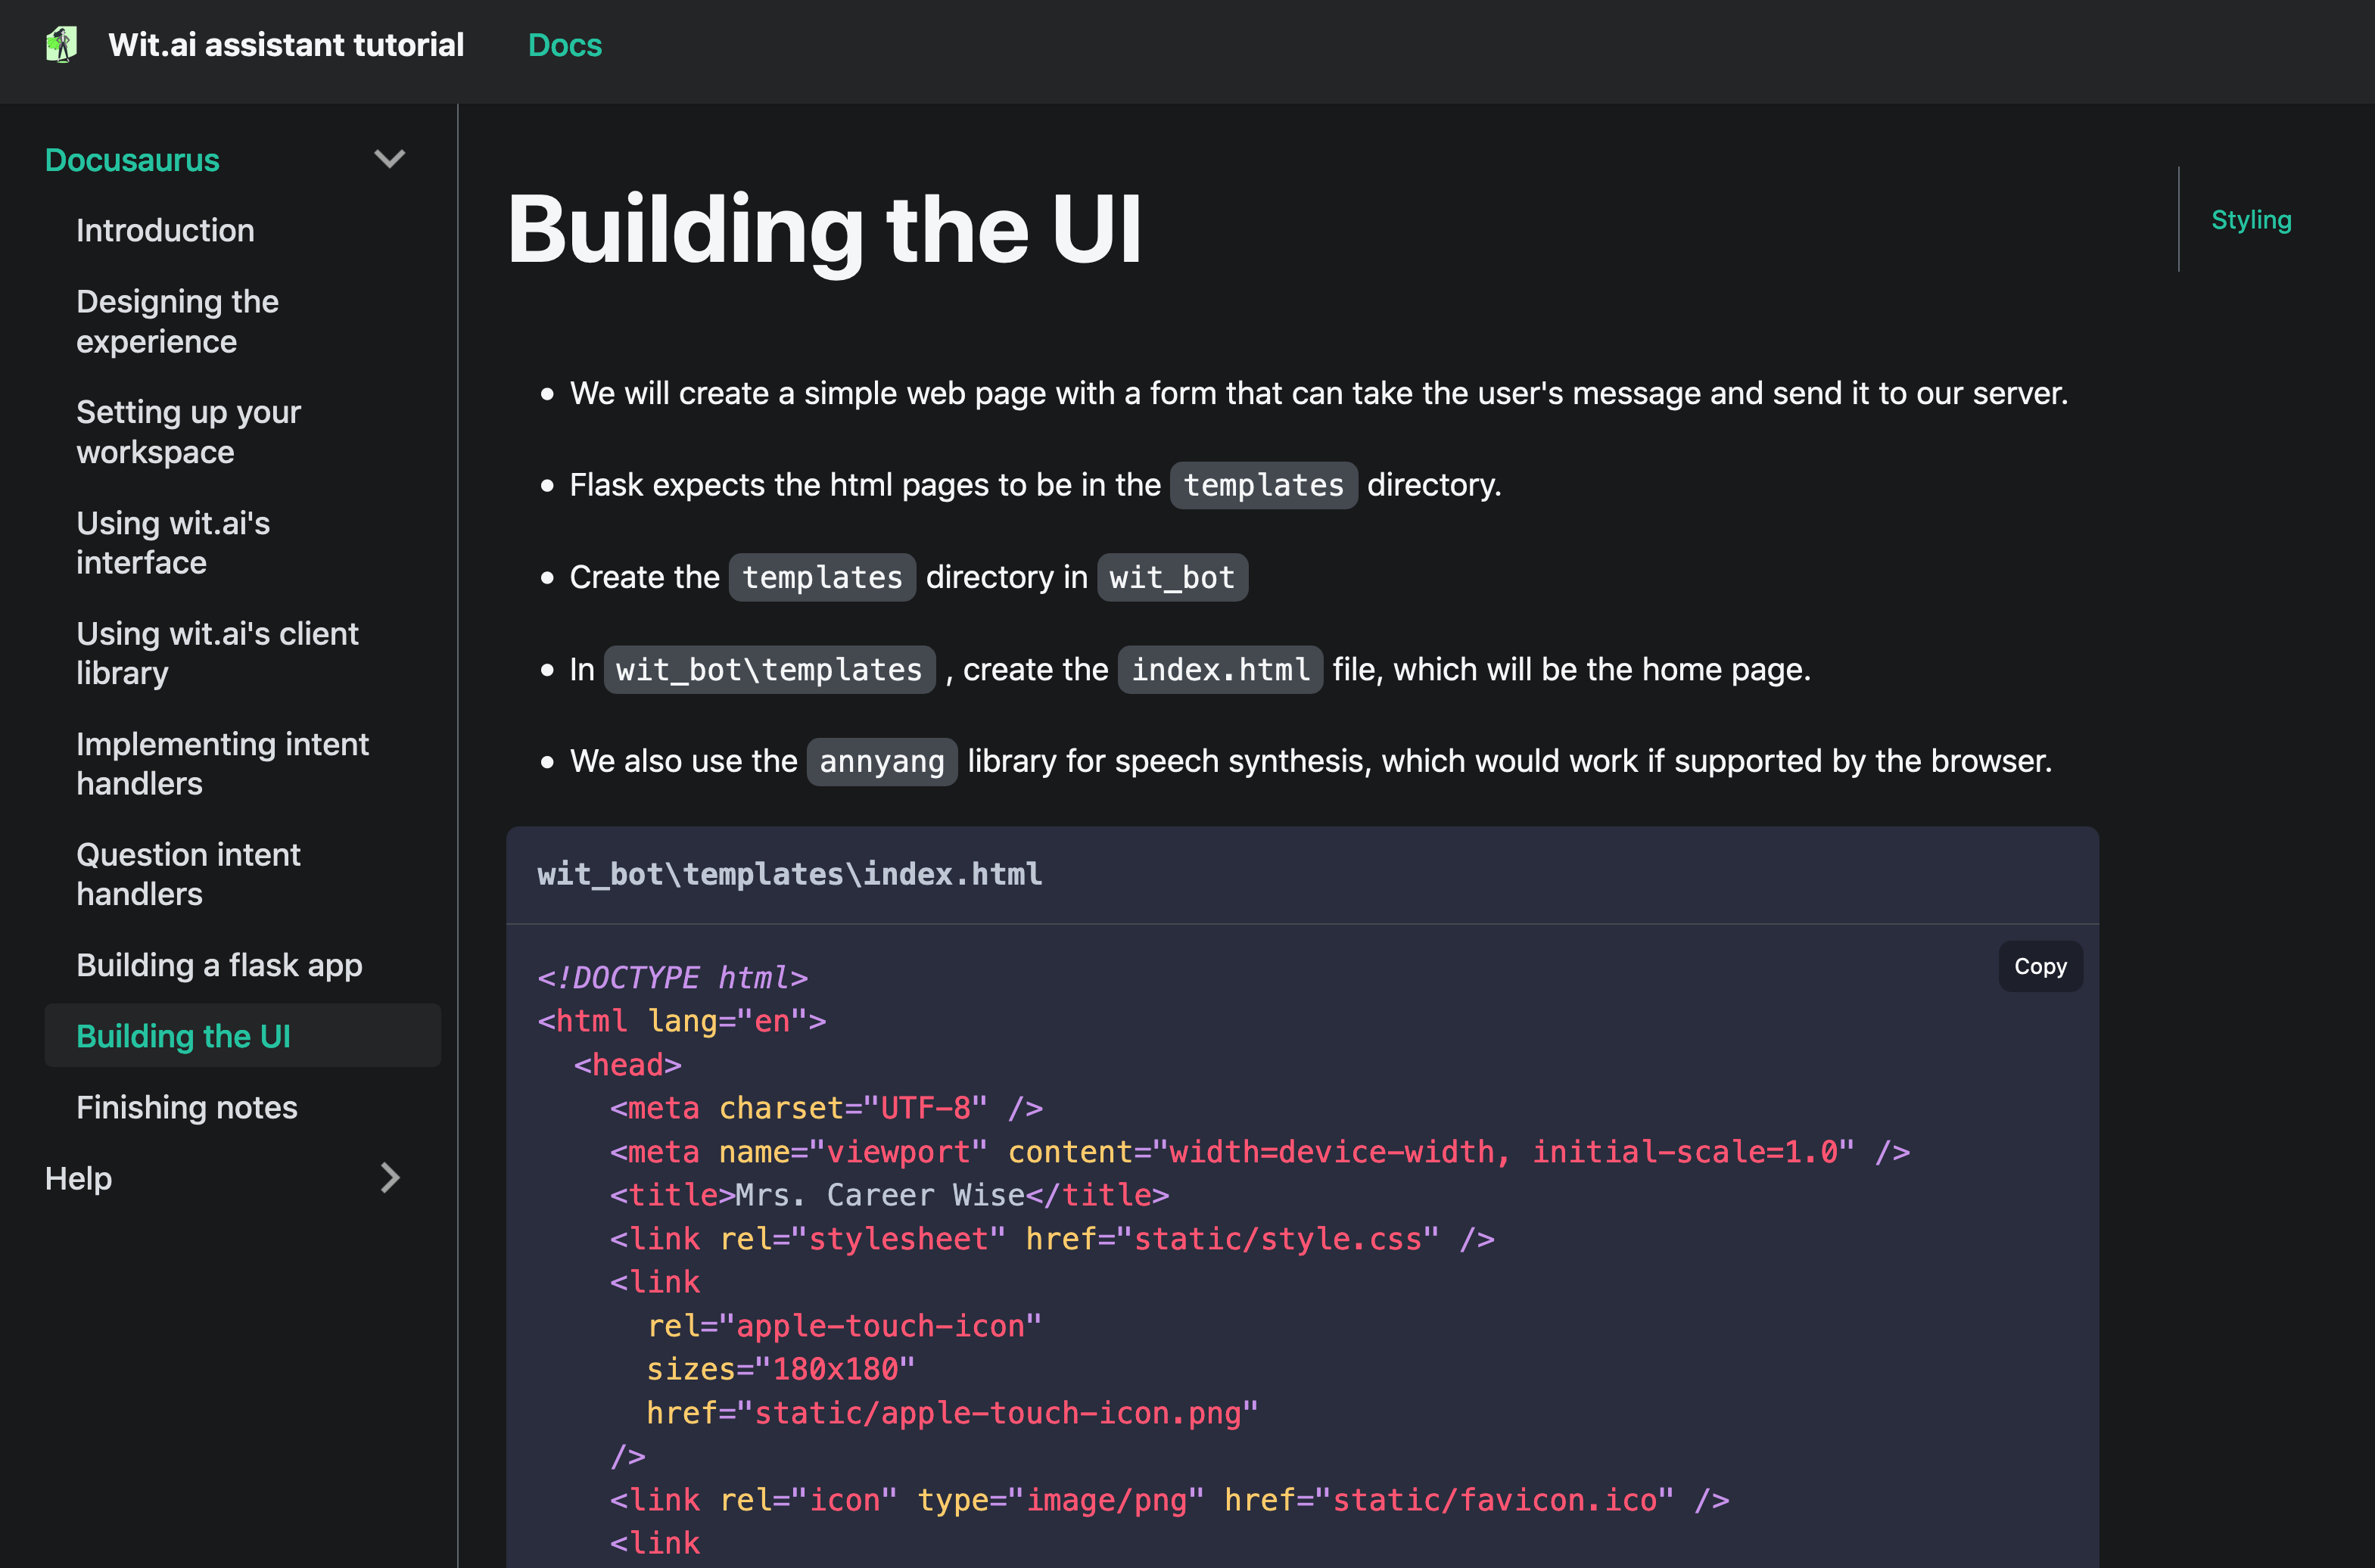This screenshot has width=2375, height=1568.
Task: Go to Designing the experience page
Action: (x=177, y=321)
